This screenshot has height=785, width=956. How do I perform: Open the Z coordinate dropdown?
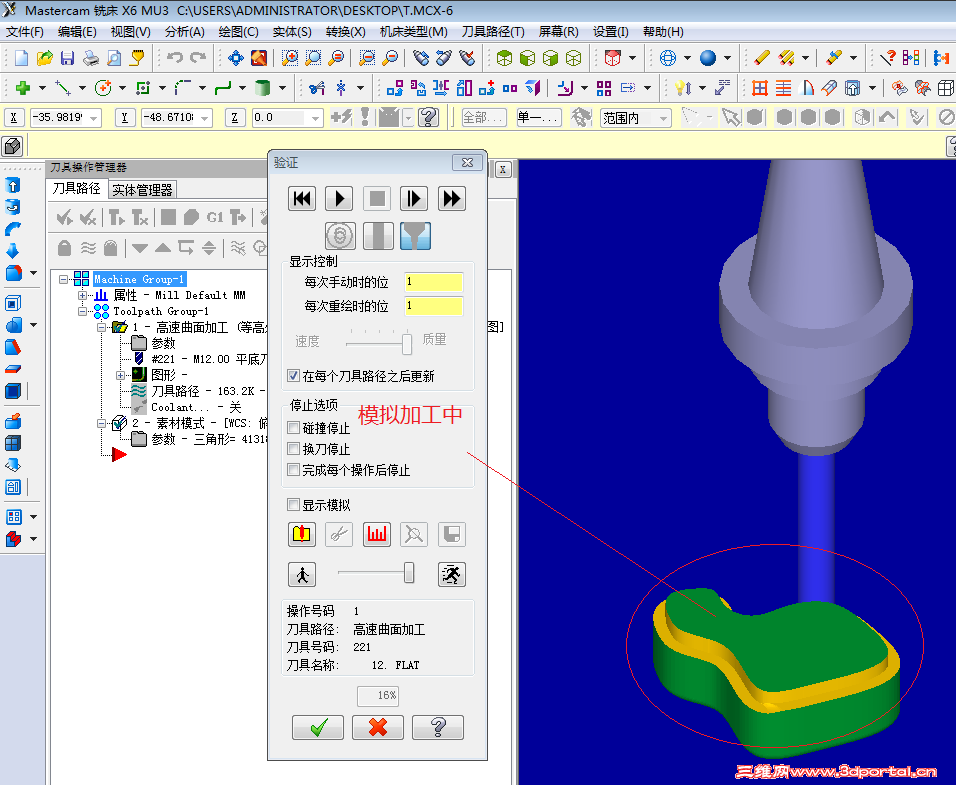[315, 118]
